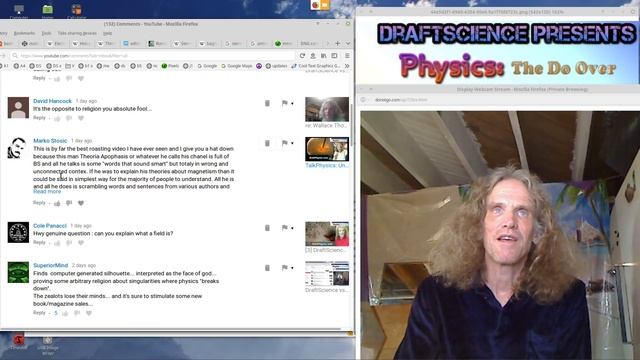640x360 pixels.
Task: Like Cole Panacci's comment
Action: coord(57,243)
